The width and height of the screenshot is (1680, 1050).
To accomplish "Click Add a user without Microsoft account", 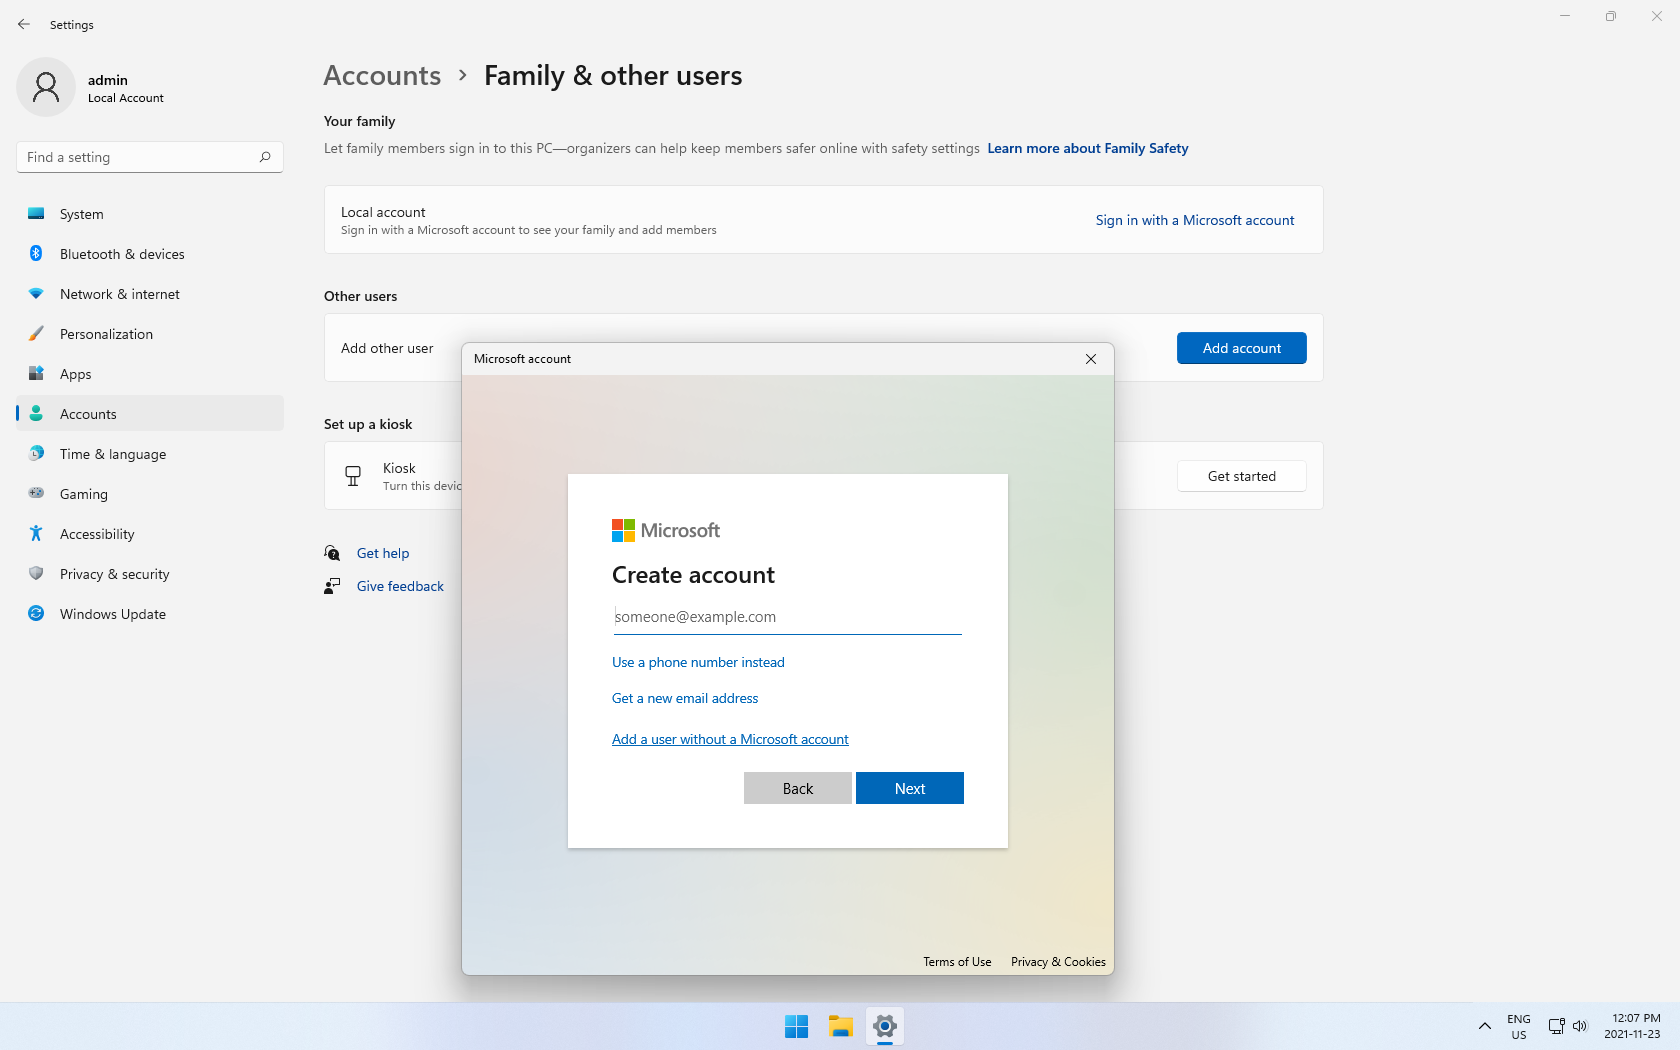I will coord(730,739).
